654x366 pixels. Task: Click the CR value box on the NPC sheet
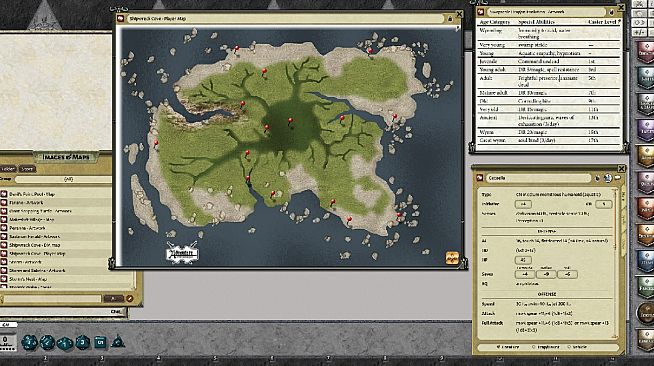(x=603, y=204)
